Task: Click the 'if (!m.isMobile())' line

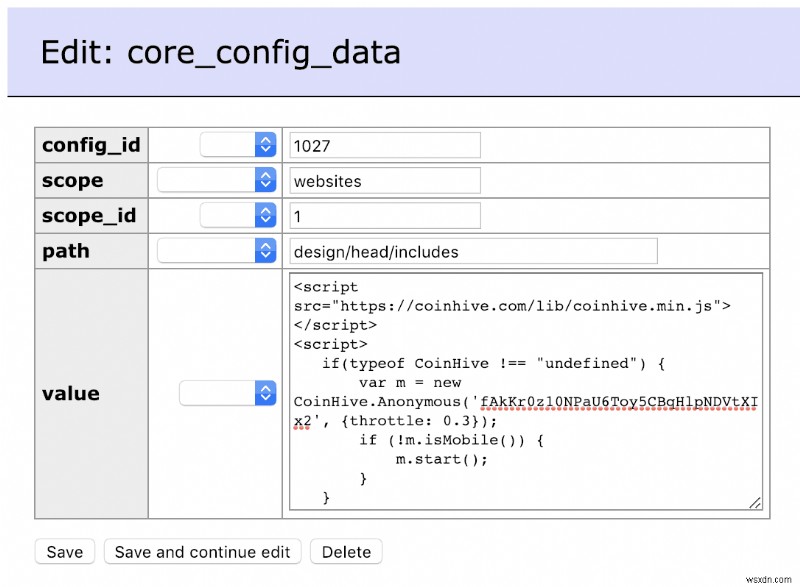Action: click(452, 440)
